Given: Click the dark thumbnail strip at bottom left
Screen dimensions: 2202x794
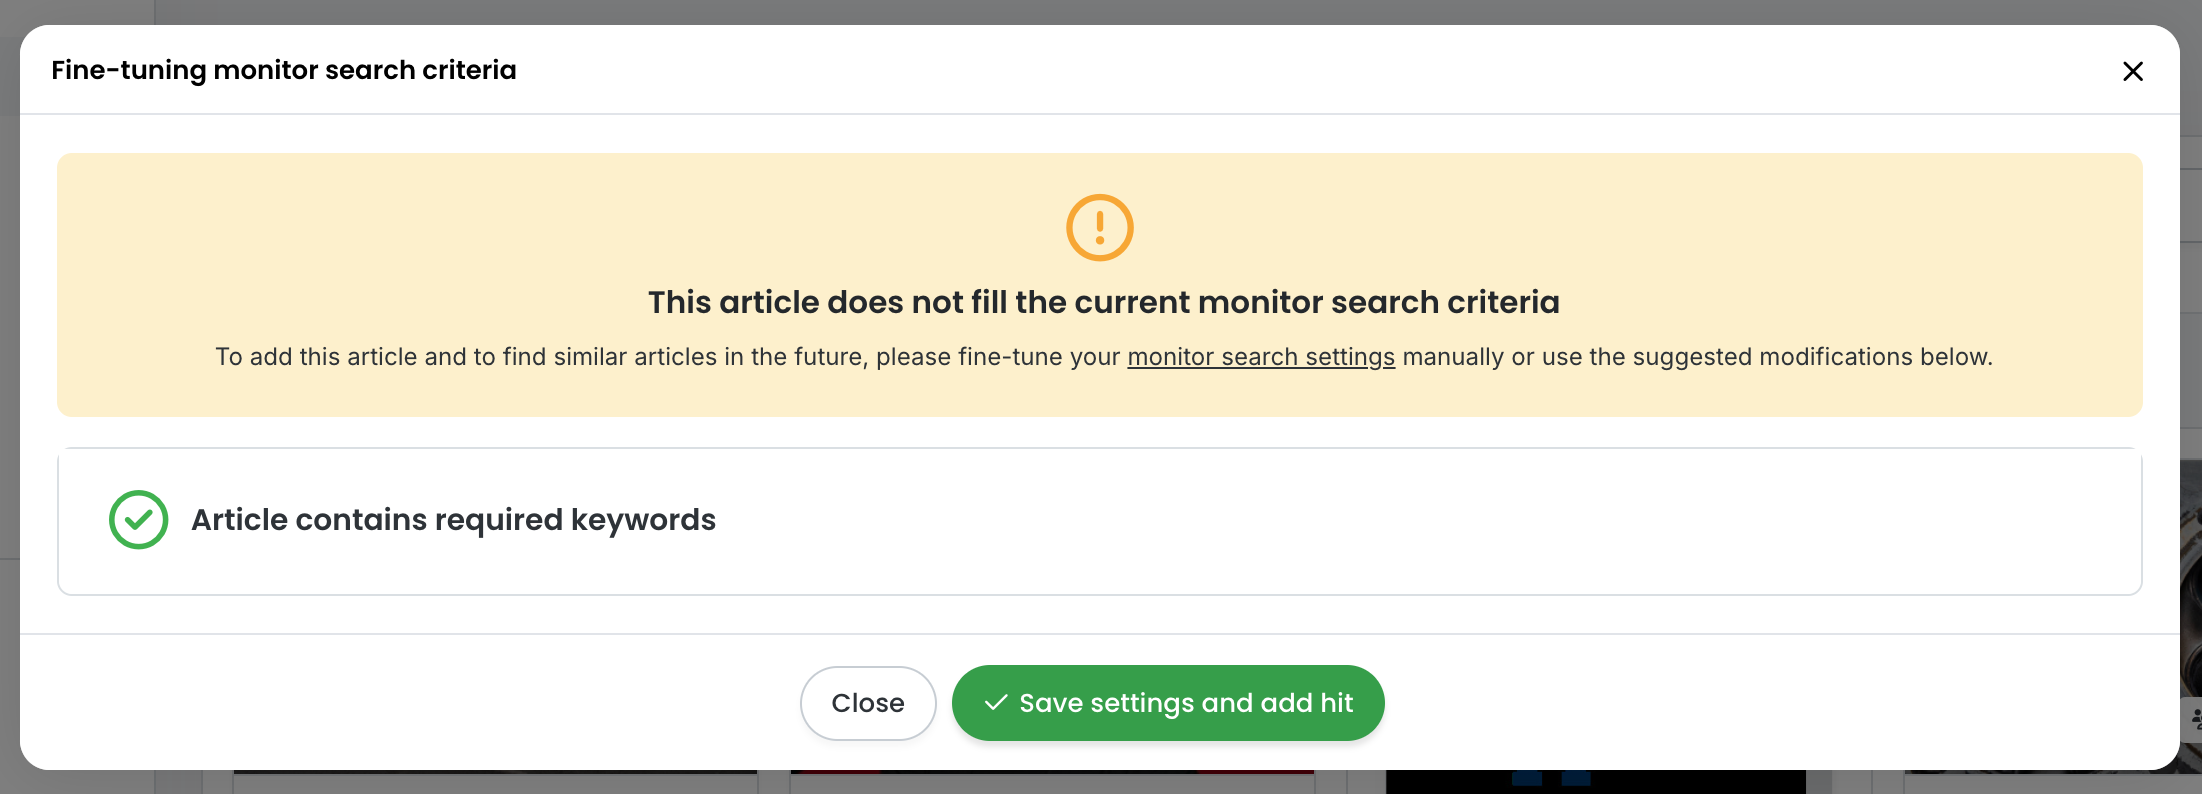Looking at the screenshot, I should tap(495, 772).
